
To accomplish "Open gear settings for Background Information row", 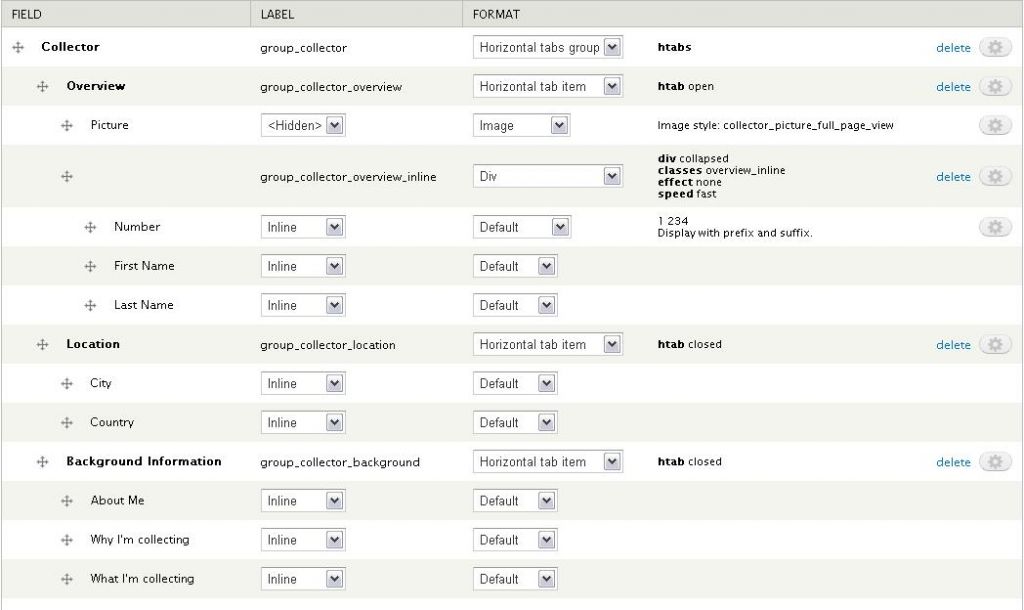I will pos(994,462).
